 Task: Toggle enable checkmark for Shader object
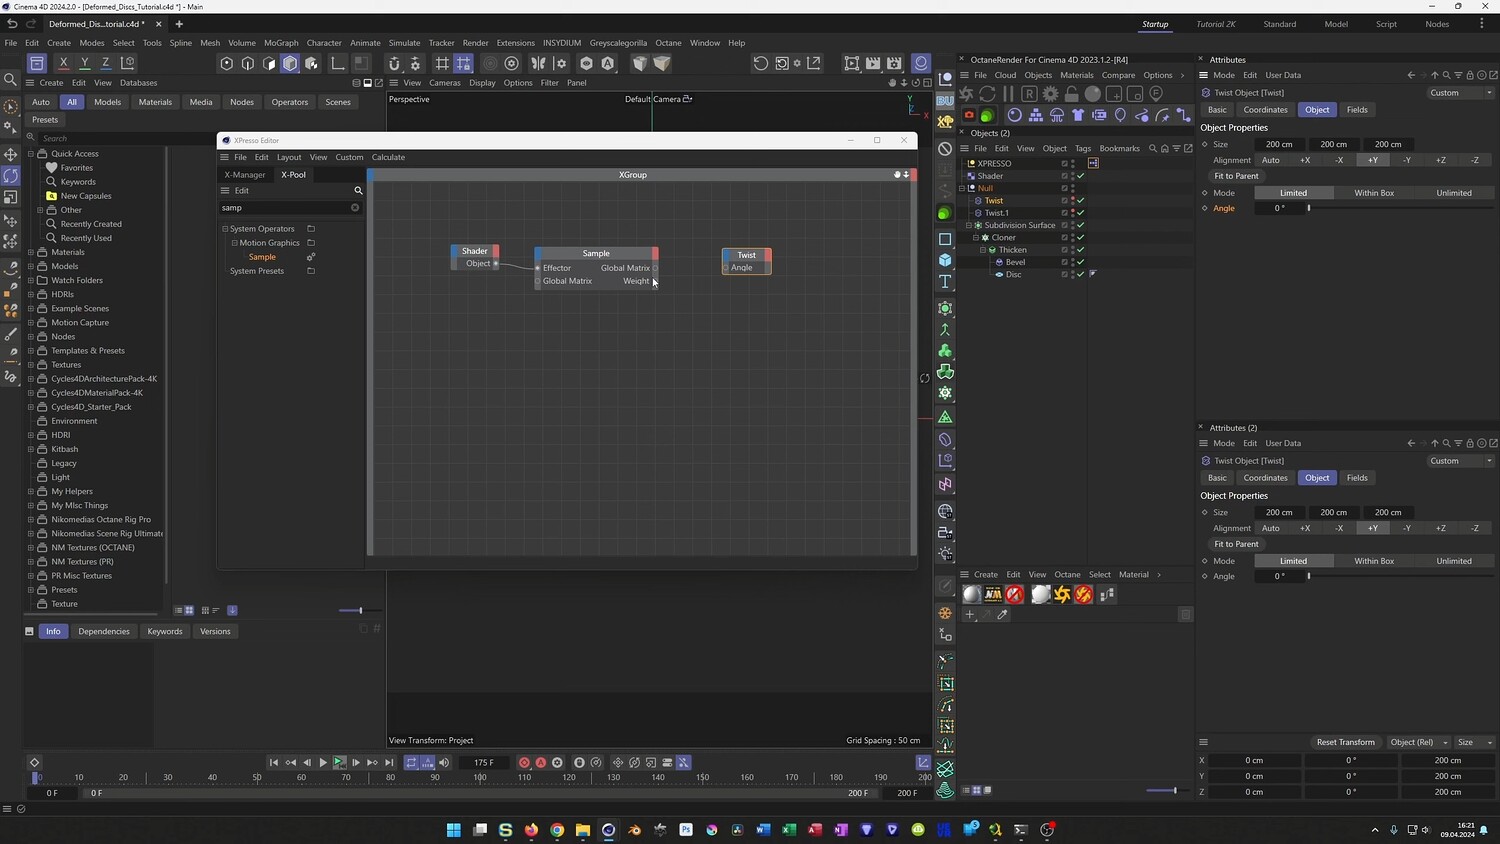pos(1081,176)
